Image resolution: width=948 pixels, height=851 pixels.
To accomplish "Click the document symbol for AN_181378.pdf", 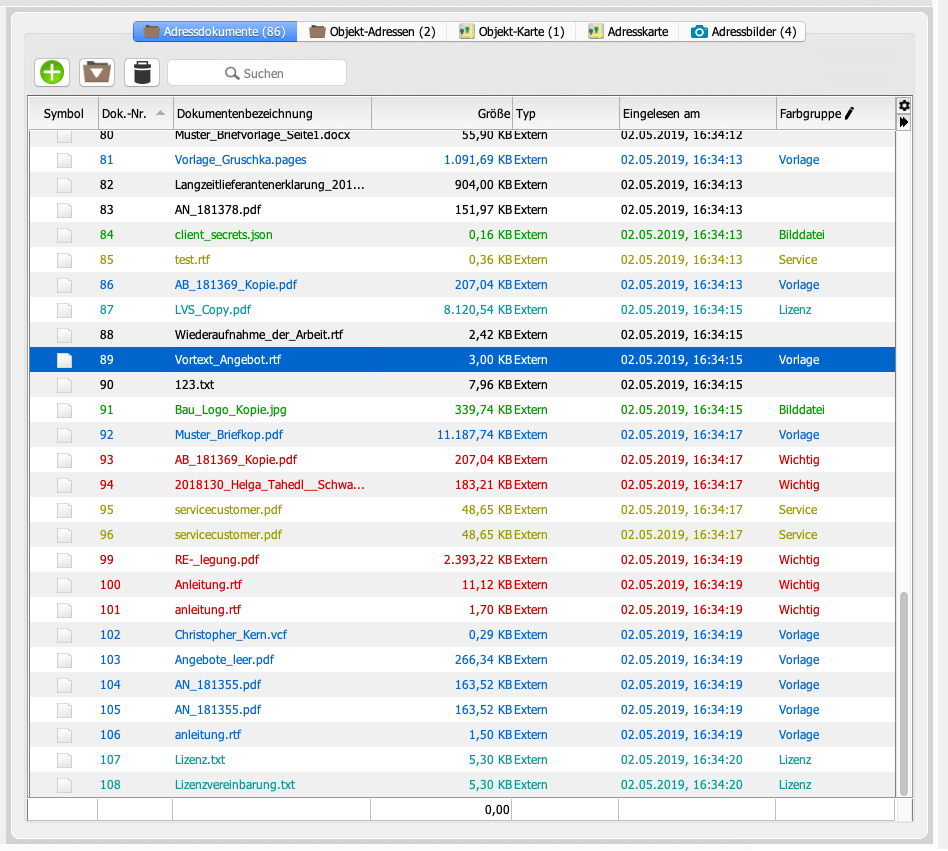I will click(x=64, y=210).
